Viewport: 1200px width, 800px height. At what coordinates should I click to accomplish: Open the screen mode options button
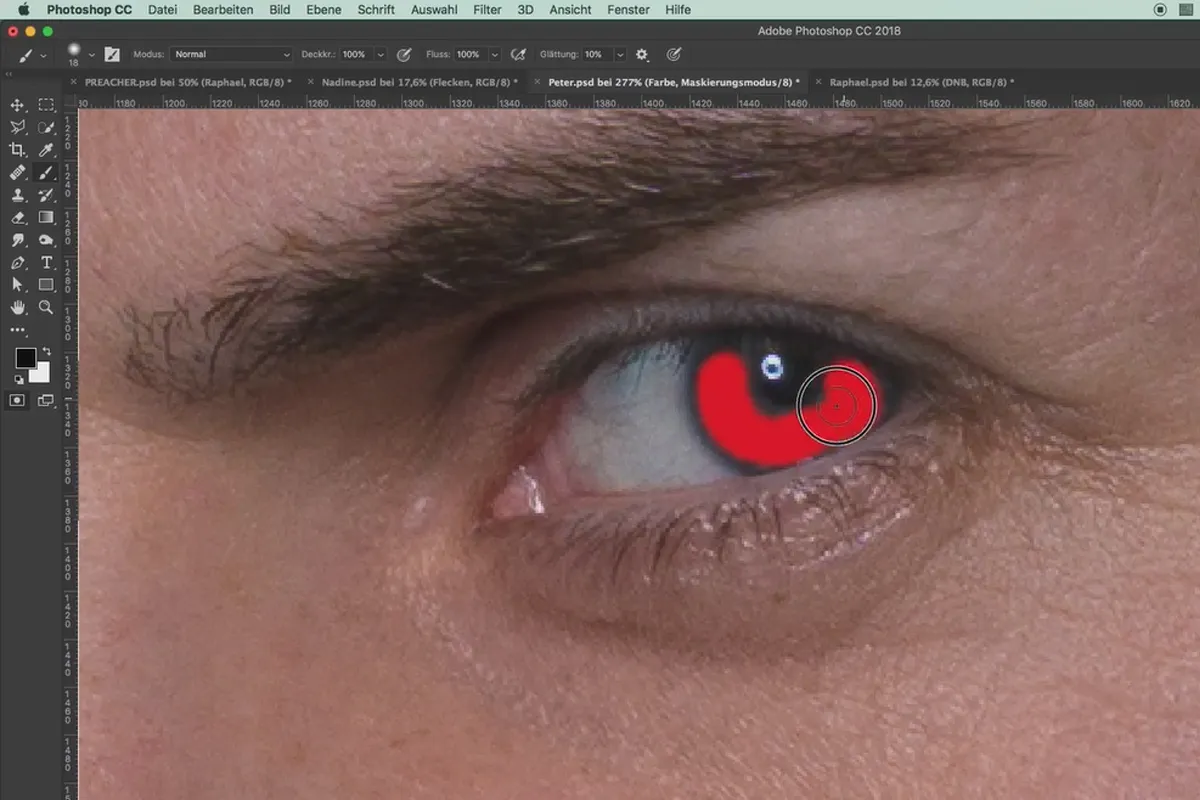click(x=46, y=400)
